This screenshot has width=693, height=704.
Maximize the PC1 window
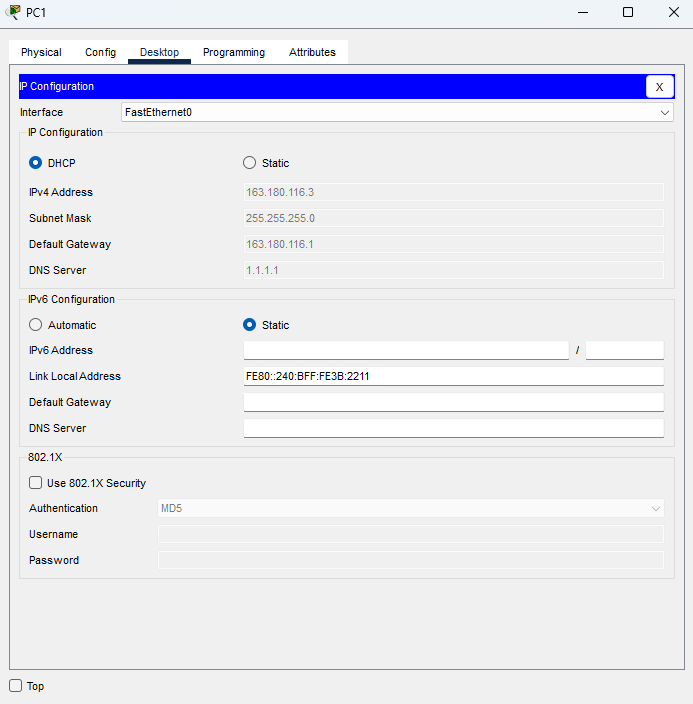click(x=628, y=13)
